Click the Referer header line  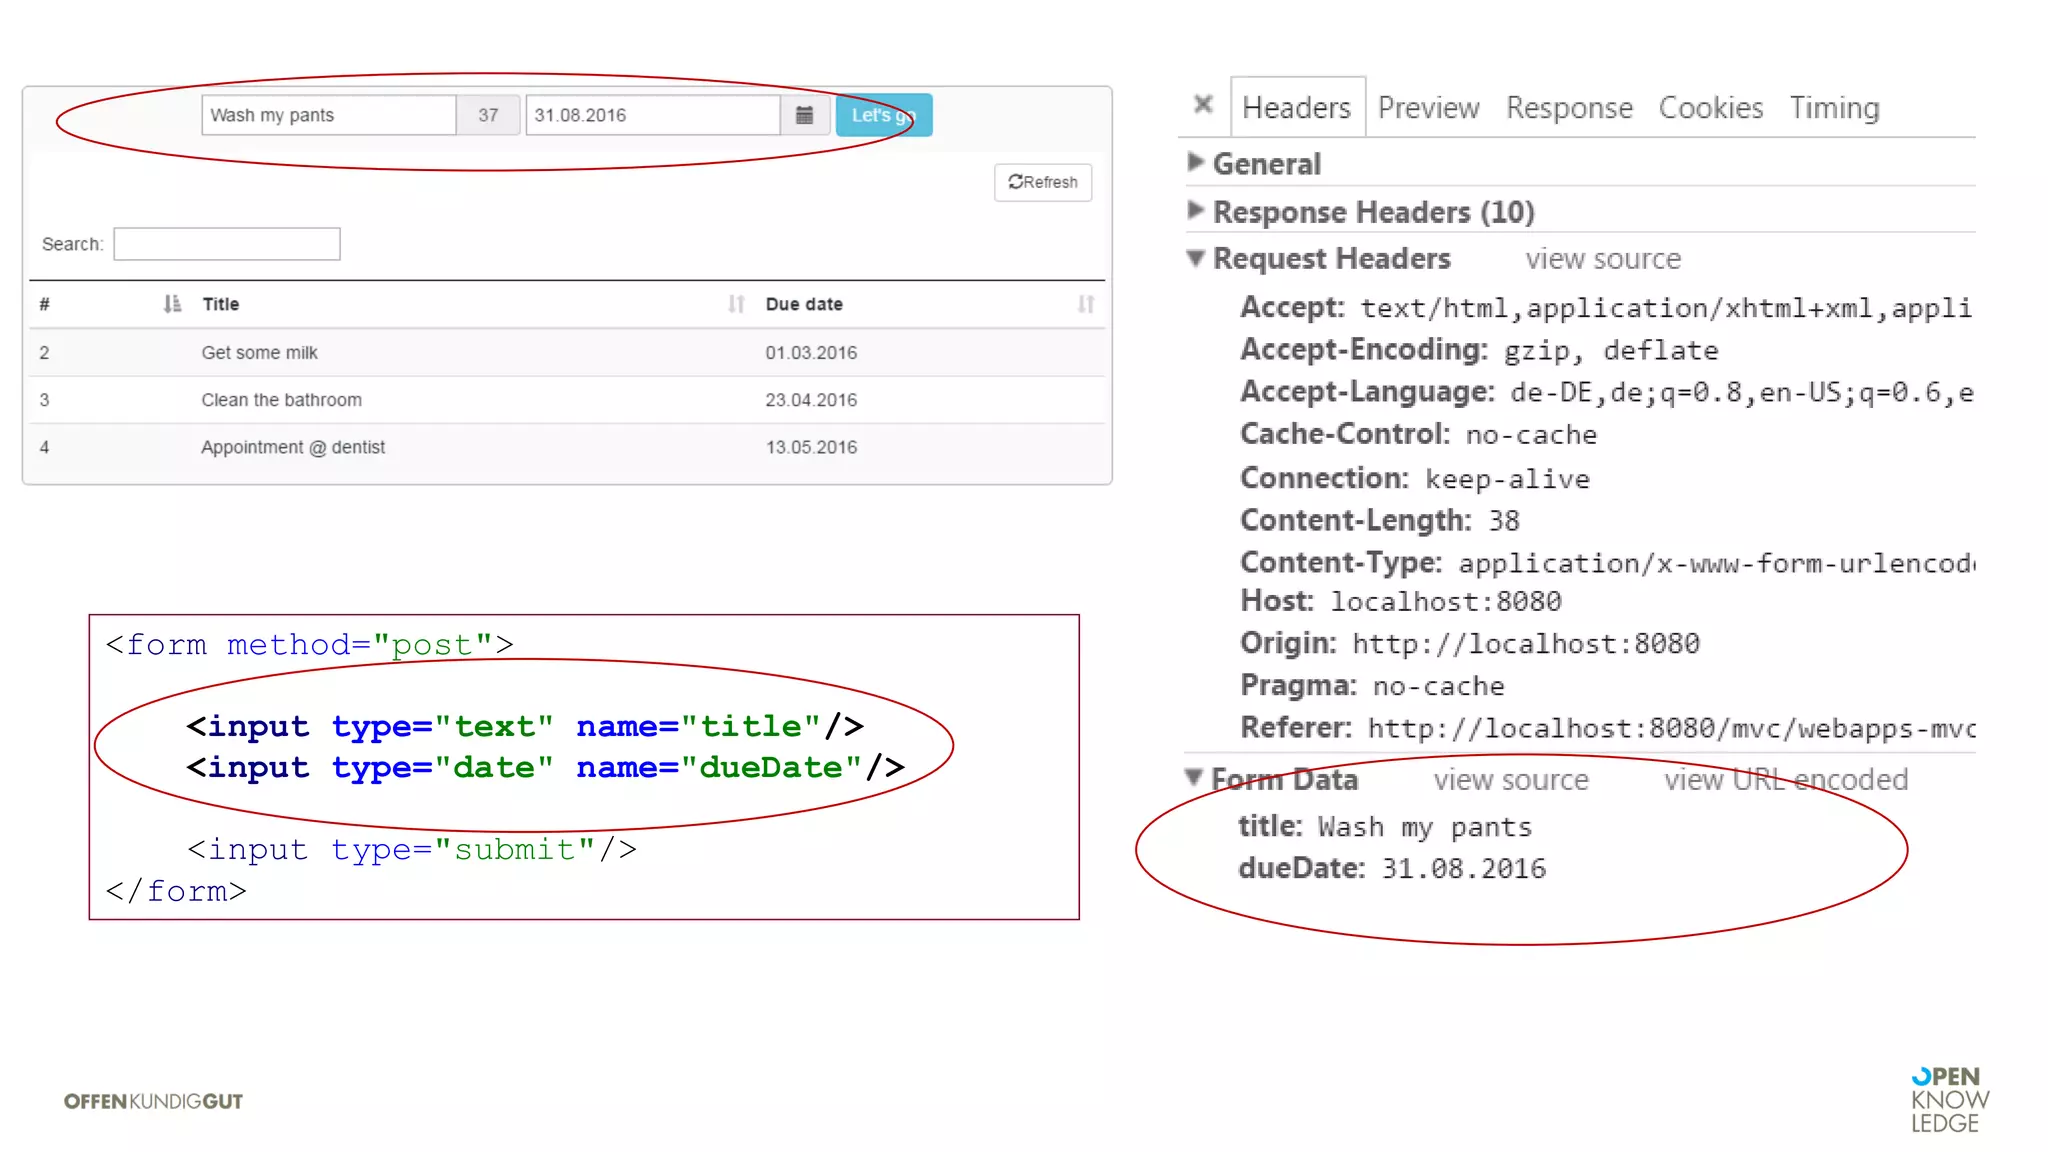[1607, 727]
